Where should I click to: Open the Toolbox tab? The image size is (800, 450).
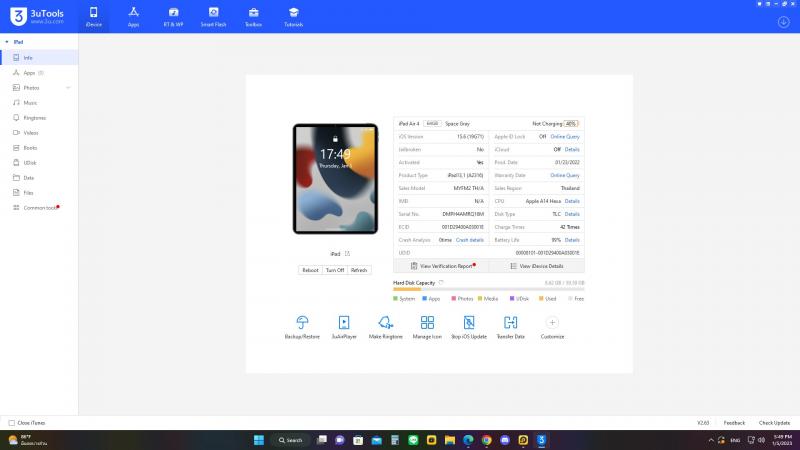coord(253,17)
